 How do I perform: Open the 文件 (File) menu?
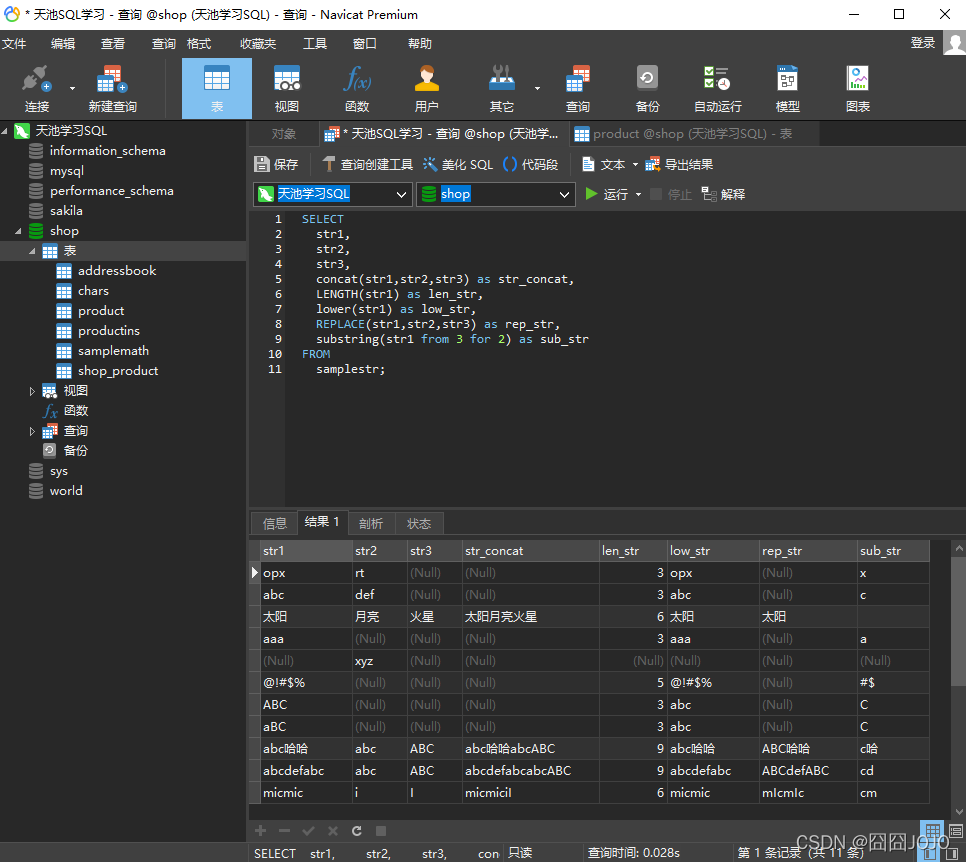(x=14, y=44)
